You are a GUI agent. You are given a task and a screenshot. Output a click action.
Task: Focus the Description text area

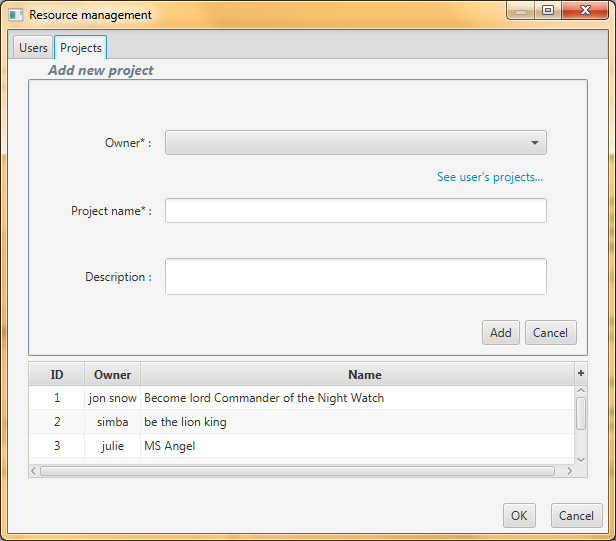click(x=356, y=276)
